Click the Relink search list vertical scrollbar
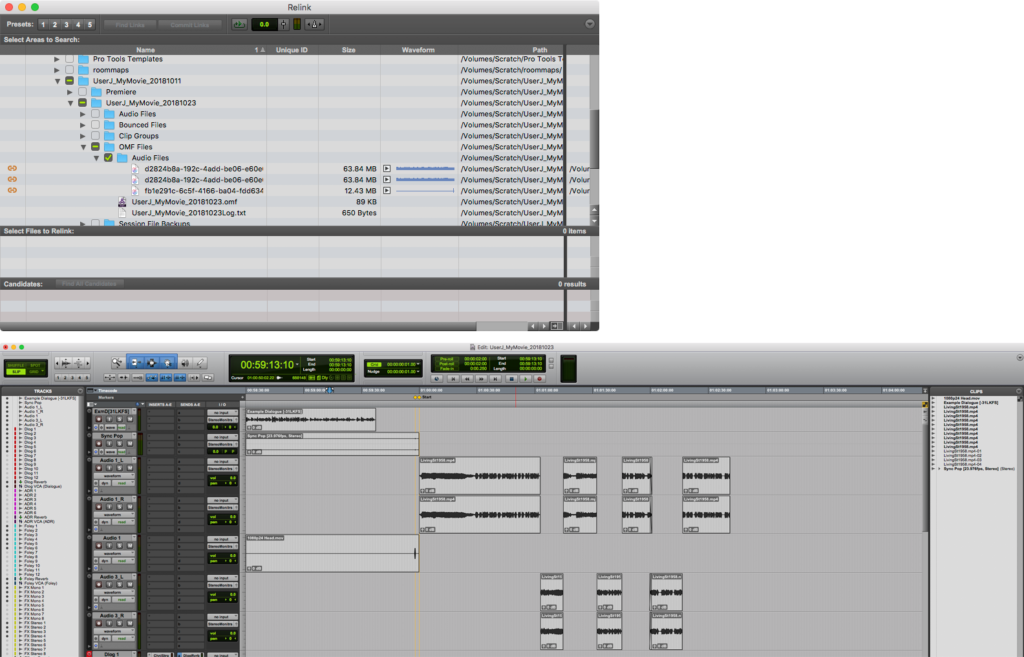 pos(594,140)
